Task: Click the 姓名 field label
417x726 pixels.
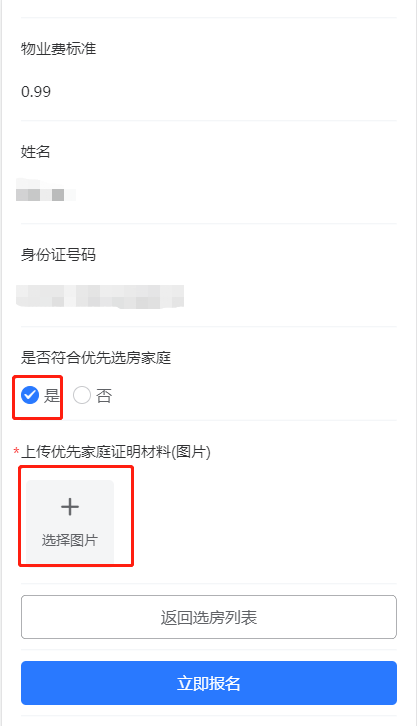Action: pyautogui.click(x=36, y=151)
